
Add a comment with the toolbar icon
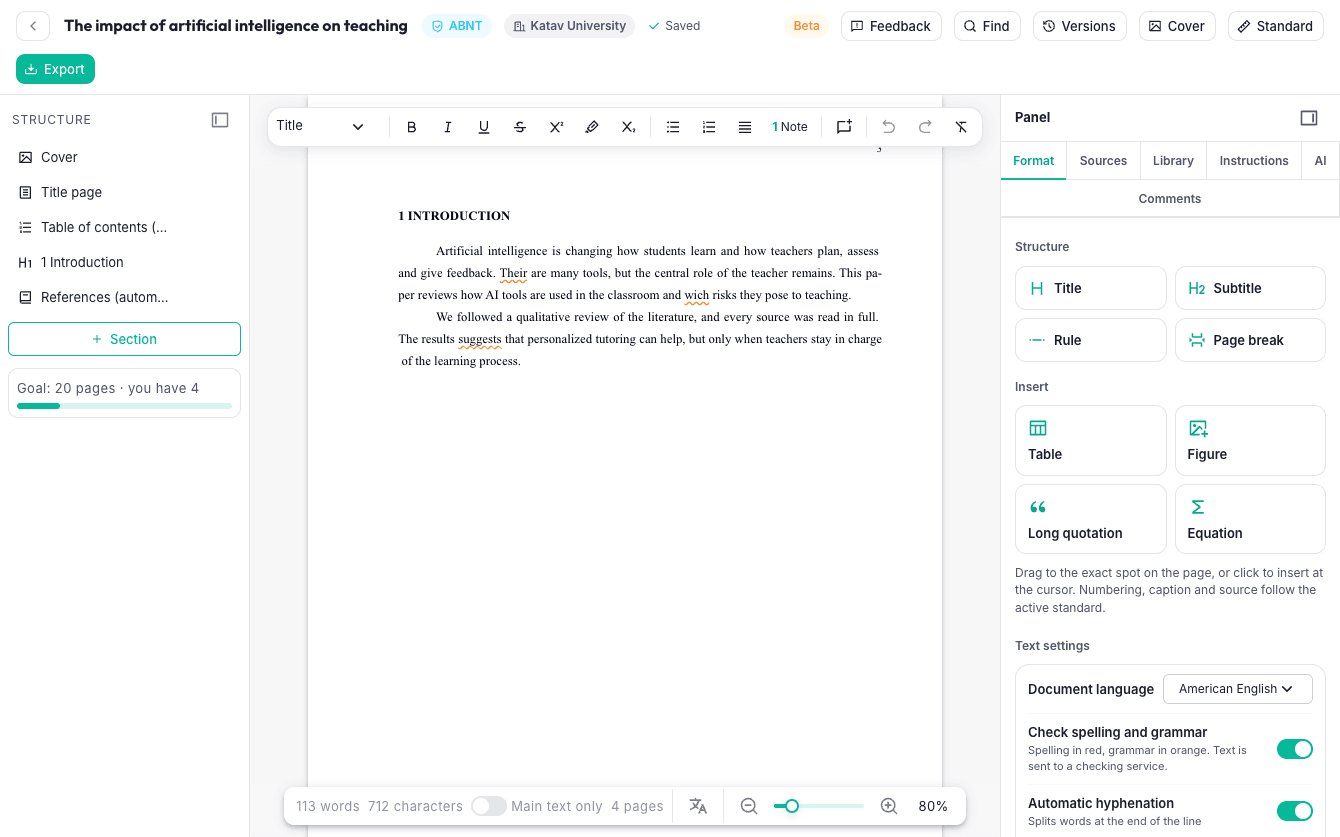844,127
